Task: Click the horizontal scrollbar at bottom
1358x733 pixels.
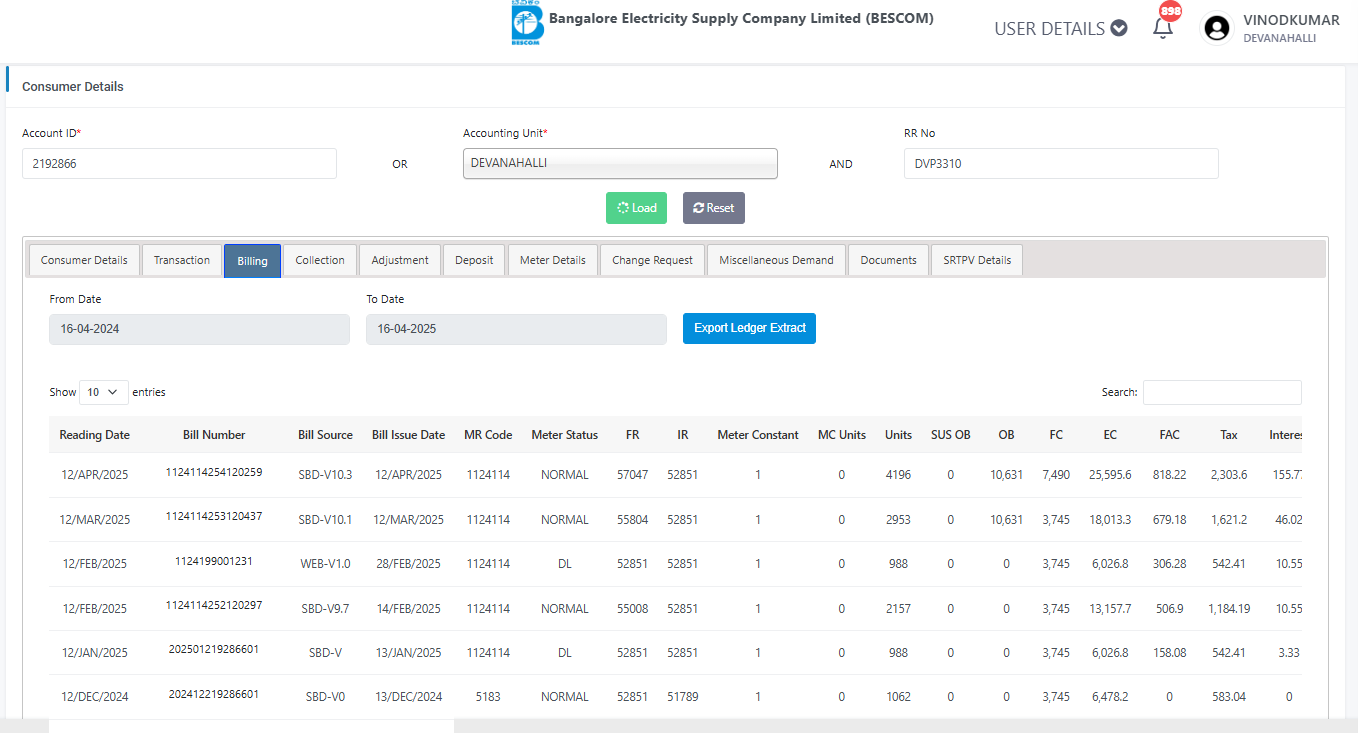Action: (251, 726)
